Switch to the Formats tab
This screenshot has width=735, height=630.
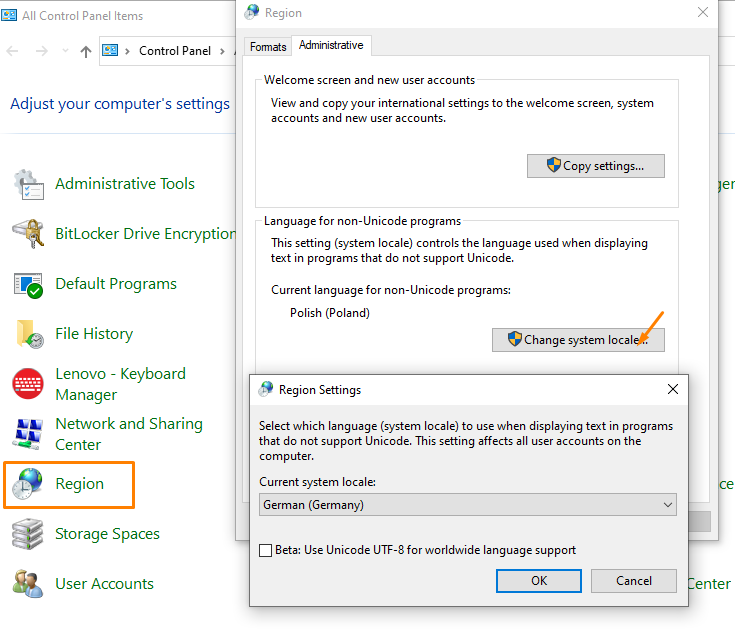pos(268,47)
